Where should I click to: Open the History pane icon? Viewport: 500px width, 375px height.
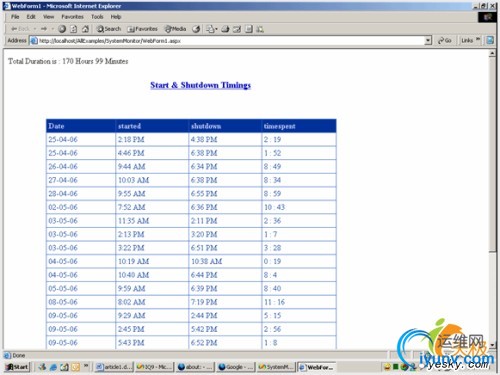[196, 29]
